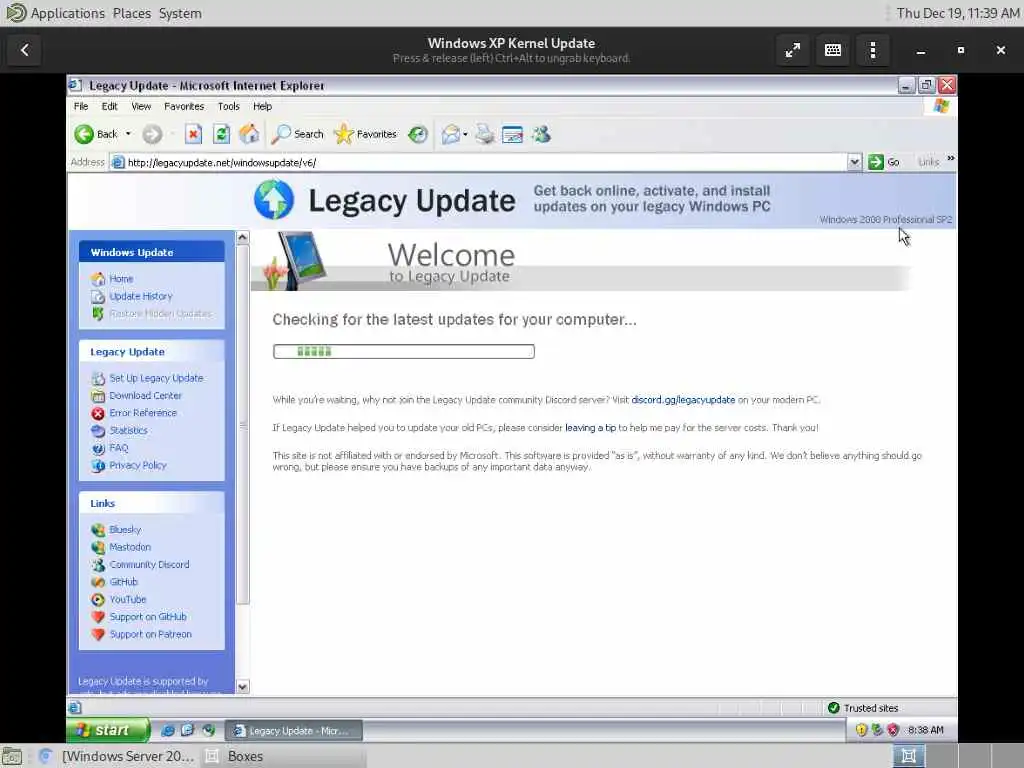Image resolution: width=1024 pixels, height=768 pixels.
Task: Open the System menu in top panel
Action: [180, 13]
